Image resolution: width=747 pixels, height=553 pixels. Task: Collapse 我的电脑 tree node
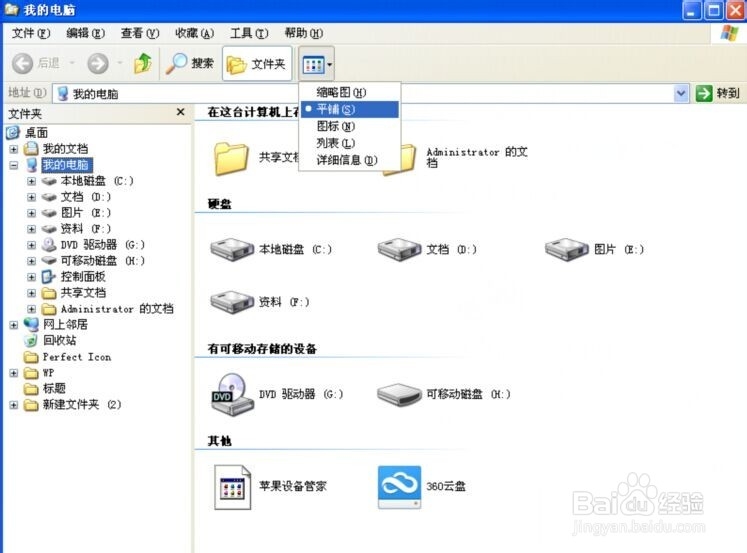click(13, 165)
